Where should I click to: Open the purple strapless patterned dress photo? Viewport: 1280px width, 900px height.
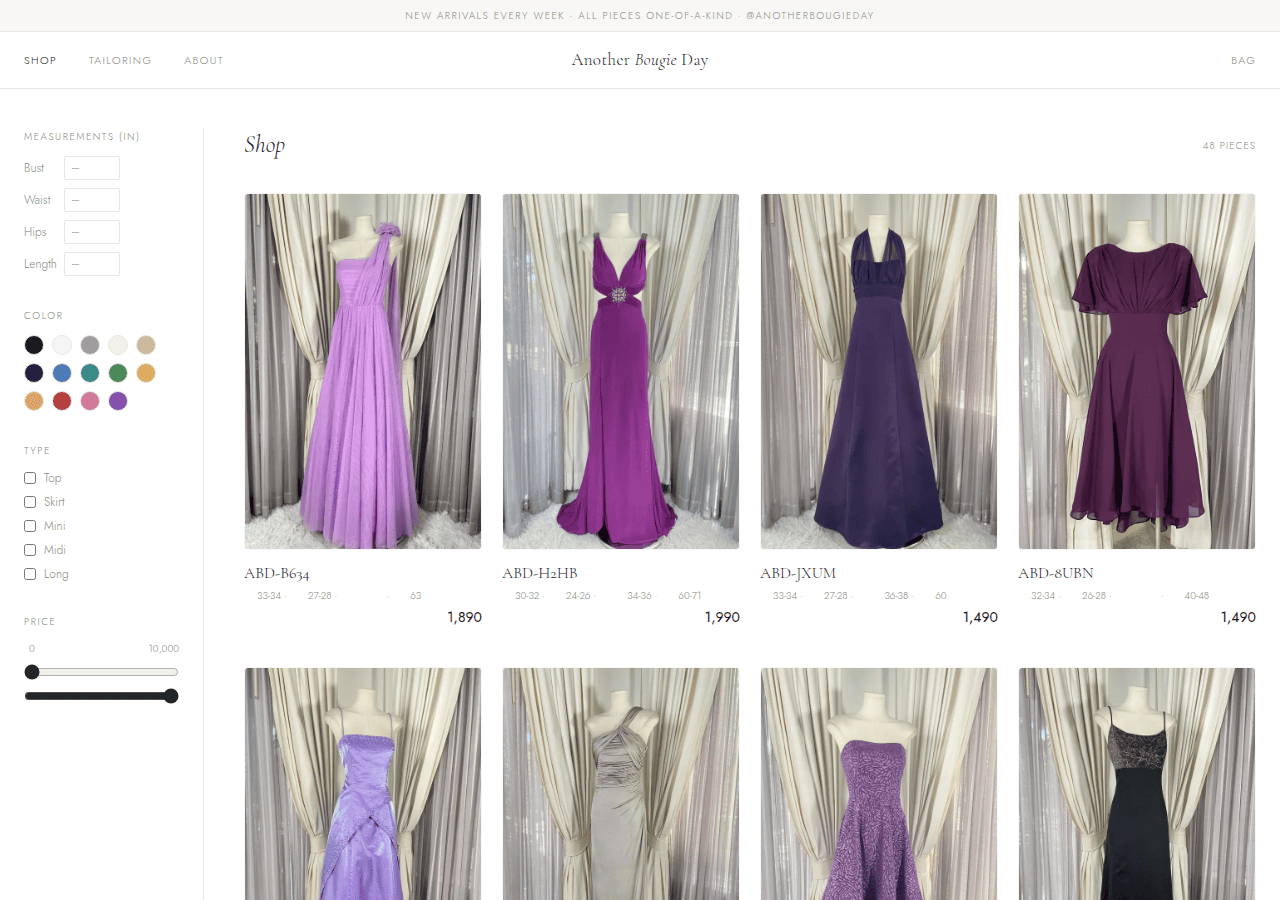tap(879, 784)
